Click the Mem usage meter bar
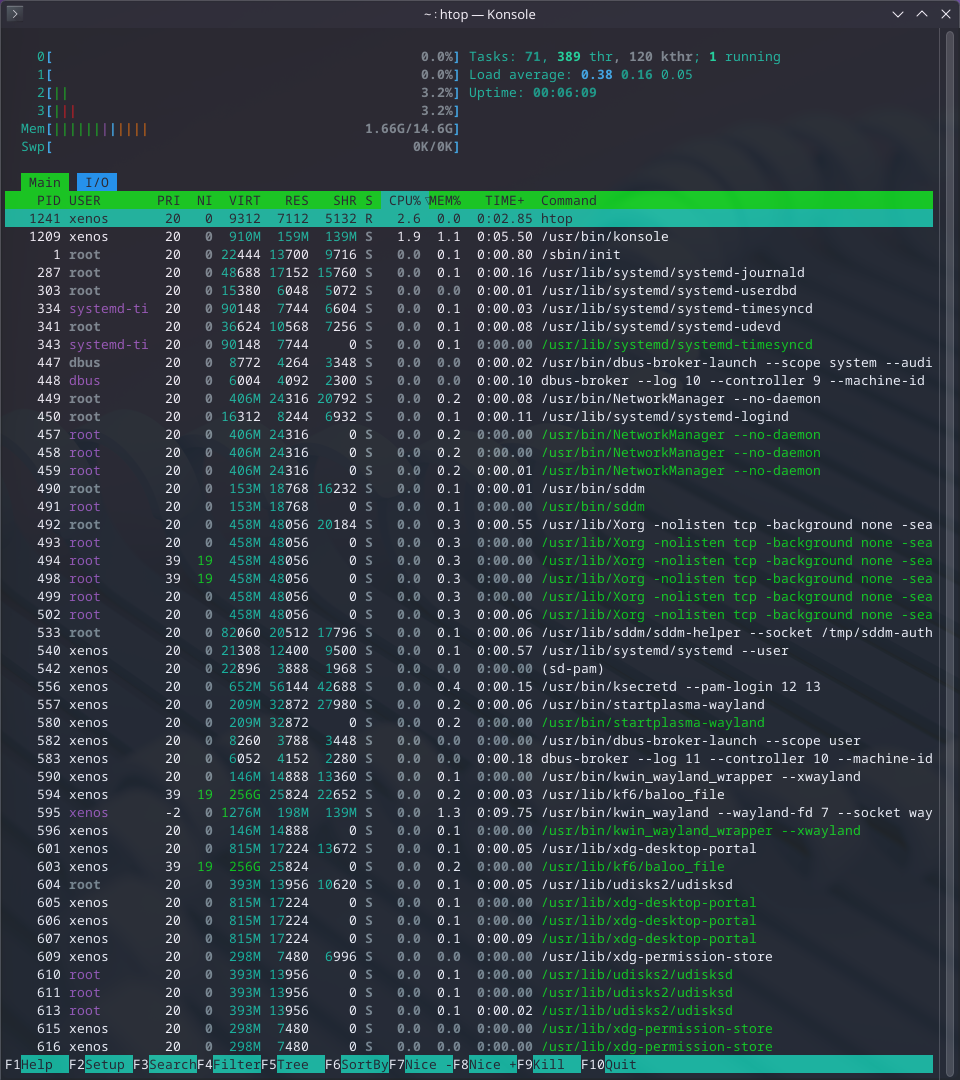960x1080 pixels. click(x=240, y=129)
